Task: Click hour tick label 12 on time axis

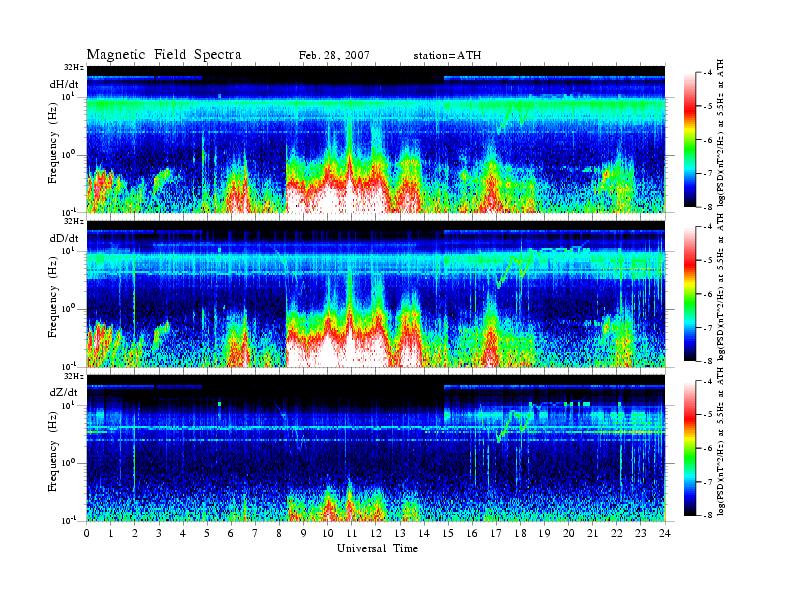Action: click(376, 534)
